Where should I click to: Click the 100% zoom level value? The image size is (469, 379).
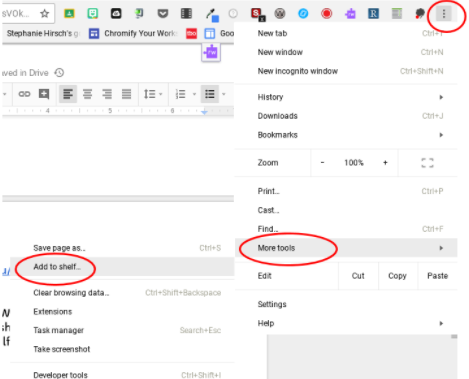[x=354, y=163]
